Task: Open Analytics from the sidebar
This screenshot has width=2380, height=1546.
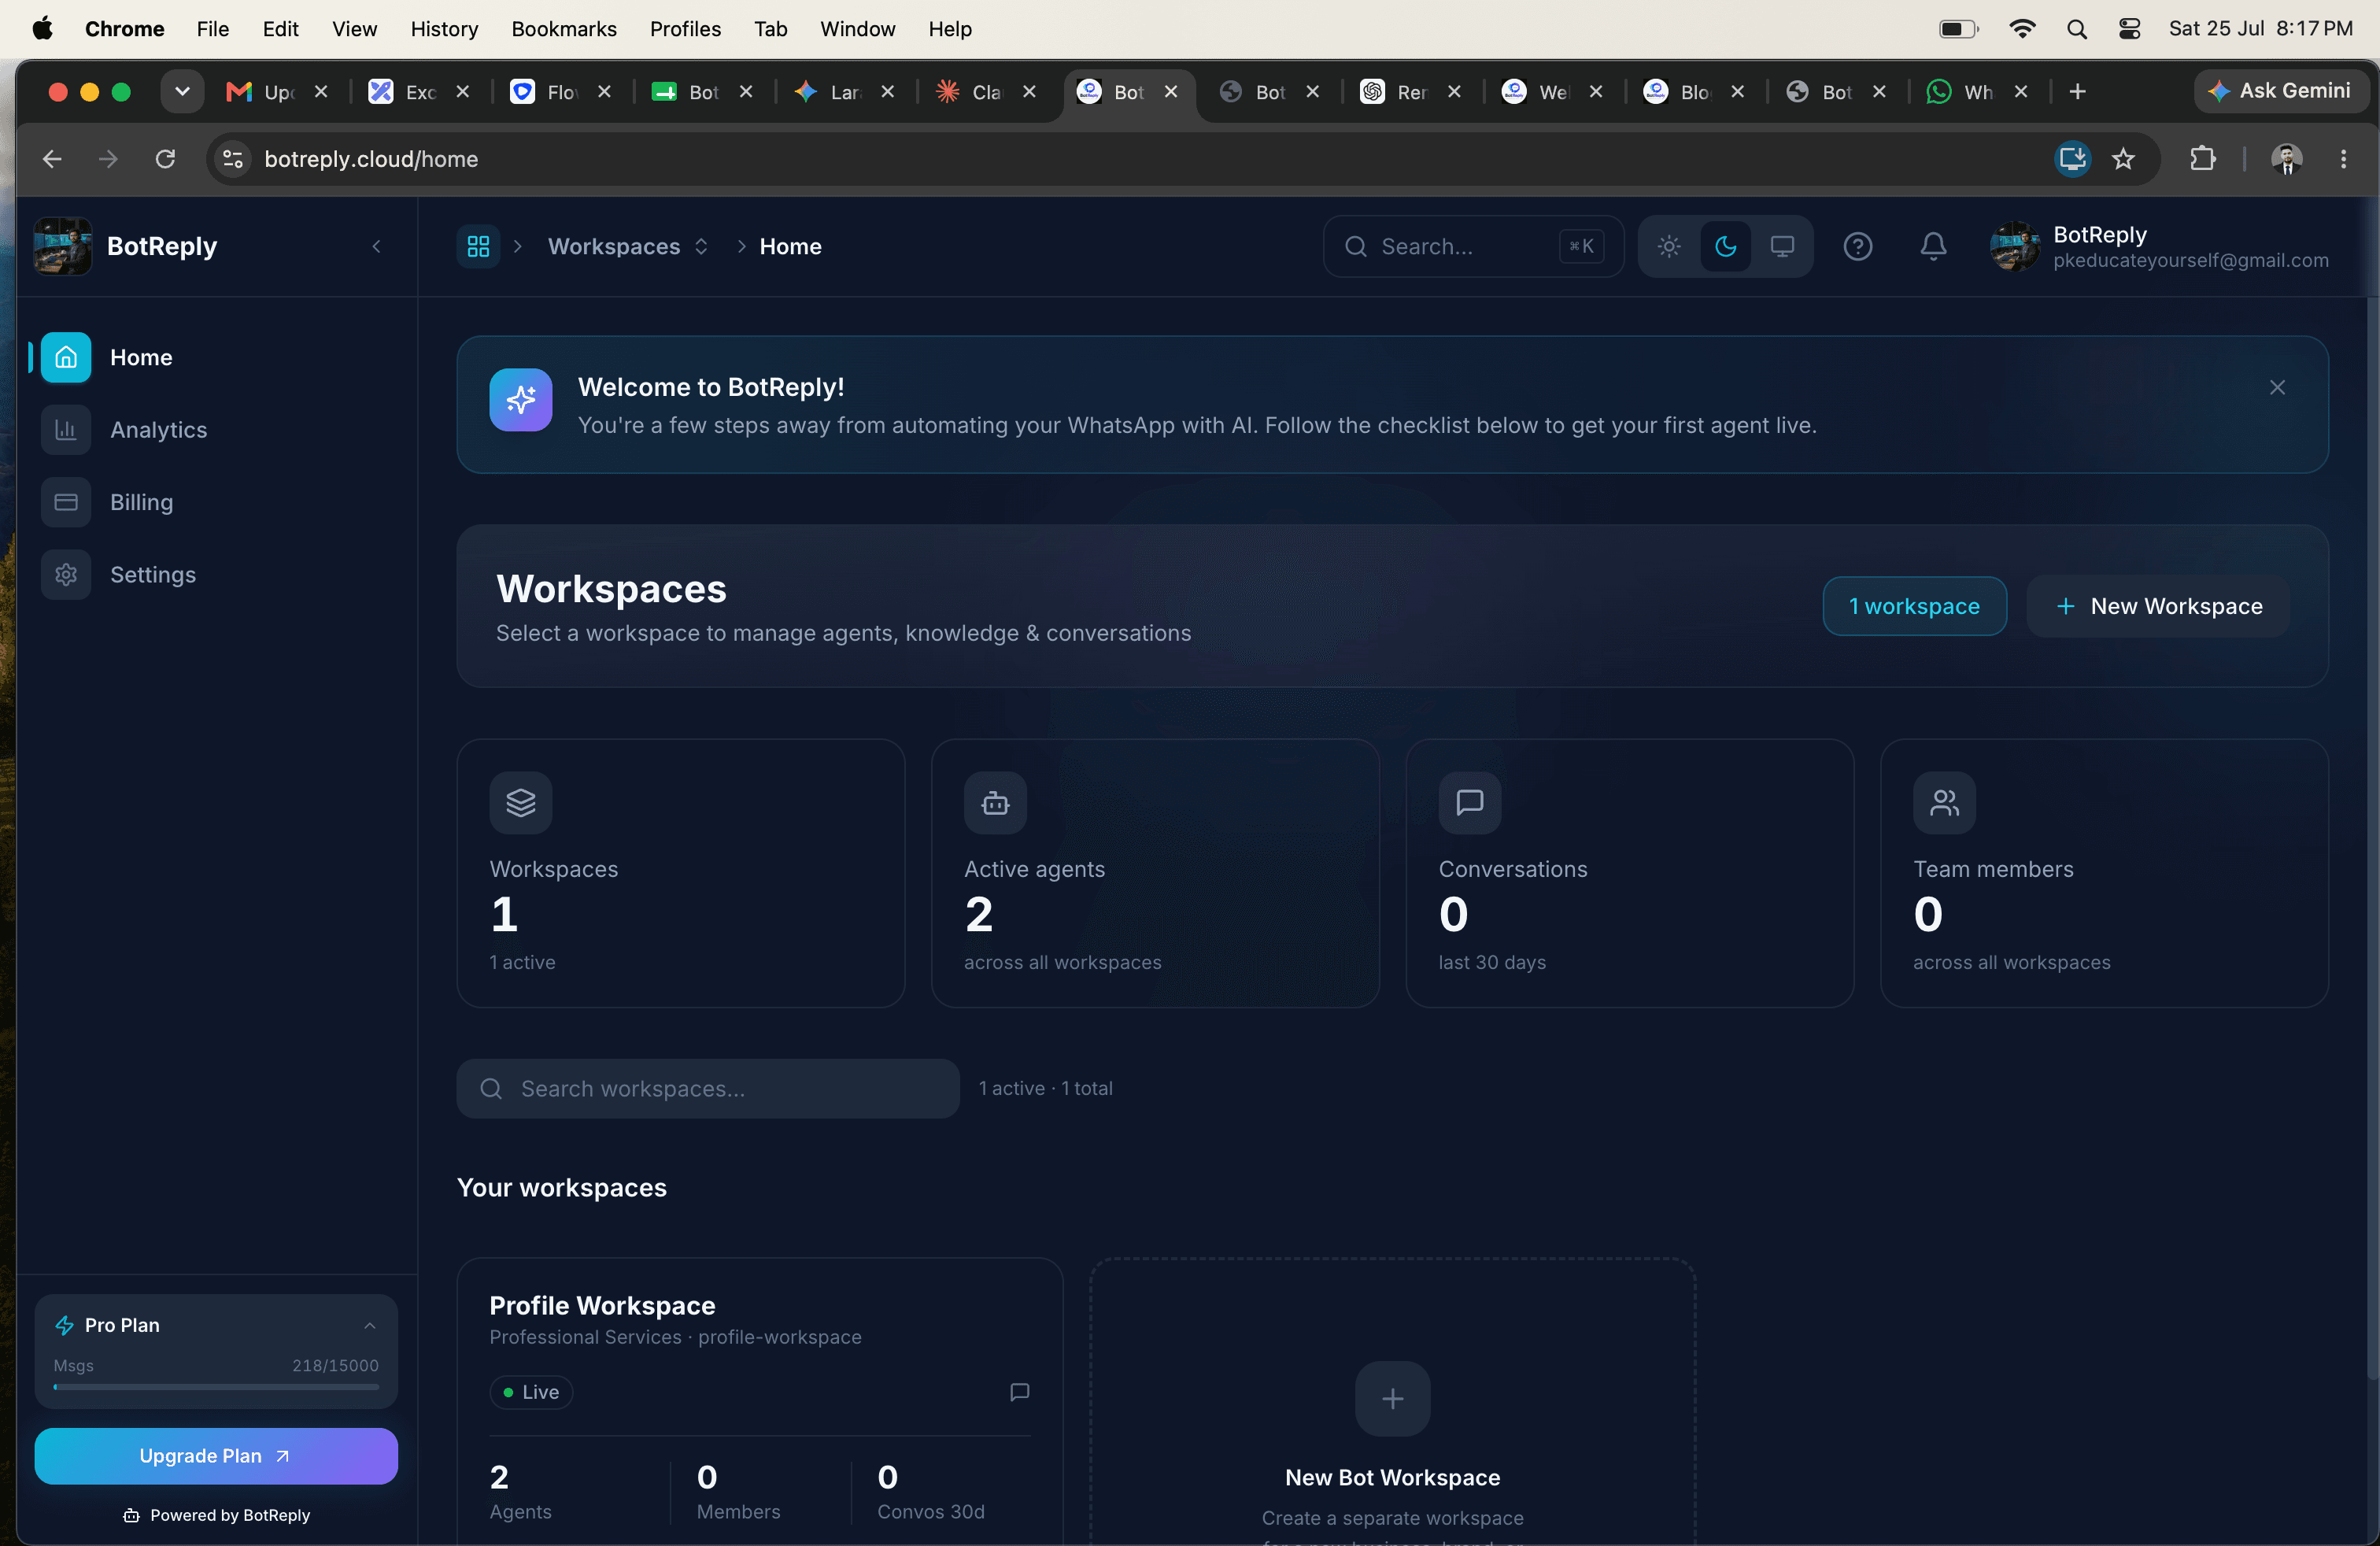Action: (158, 429)
